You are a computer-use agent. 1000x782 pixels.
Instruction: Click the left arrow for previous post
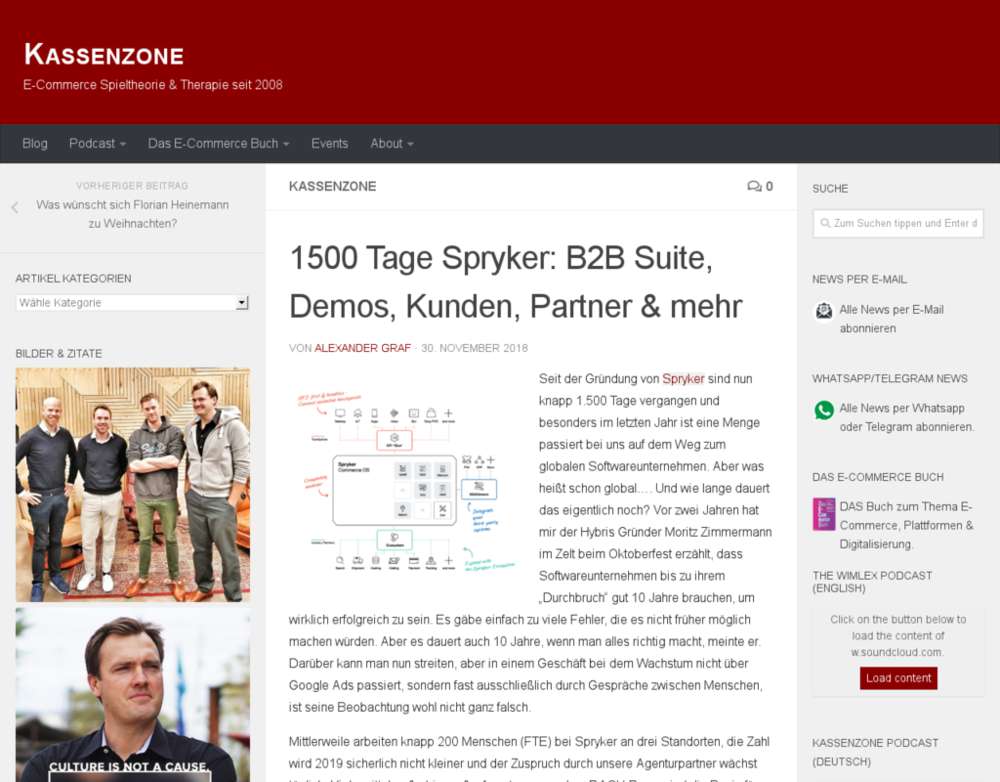tap(15, 207)
